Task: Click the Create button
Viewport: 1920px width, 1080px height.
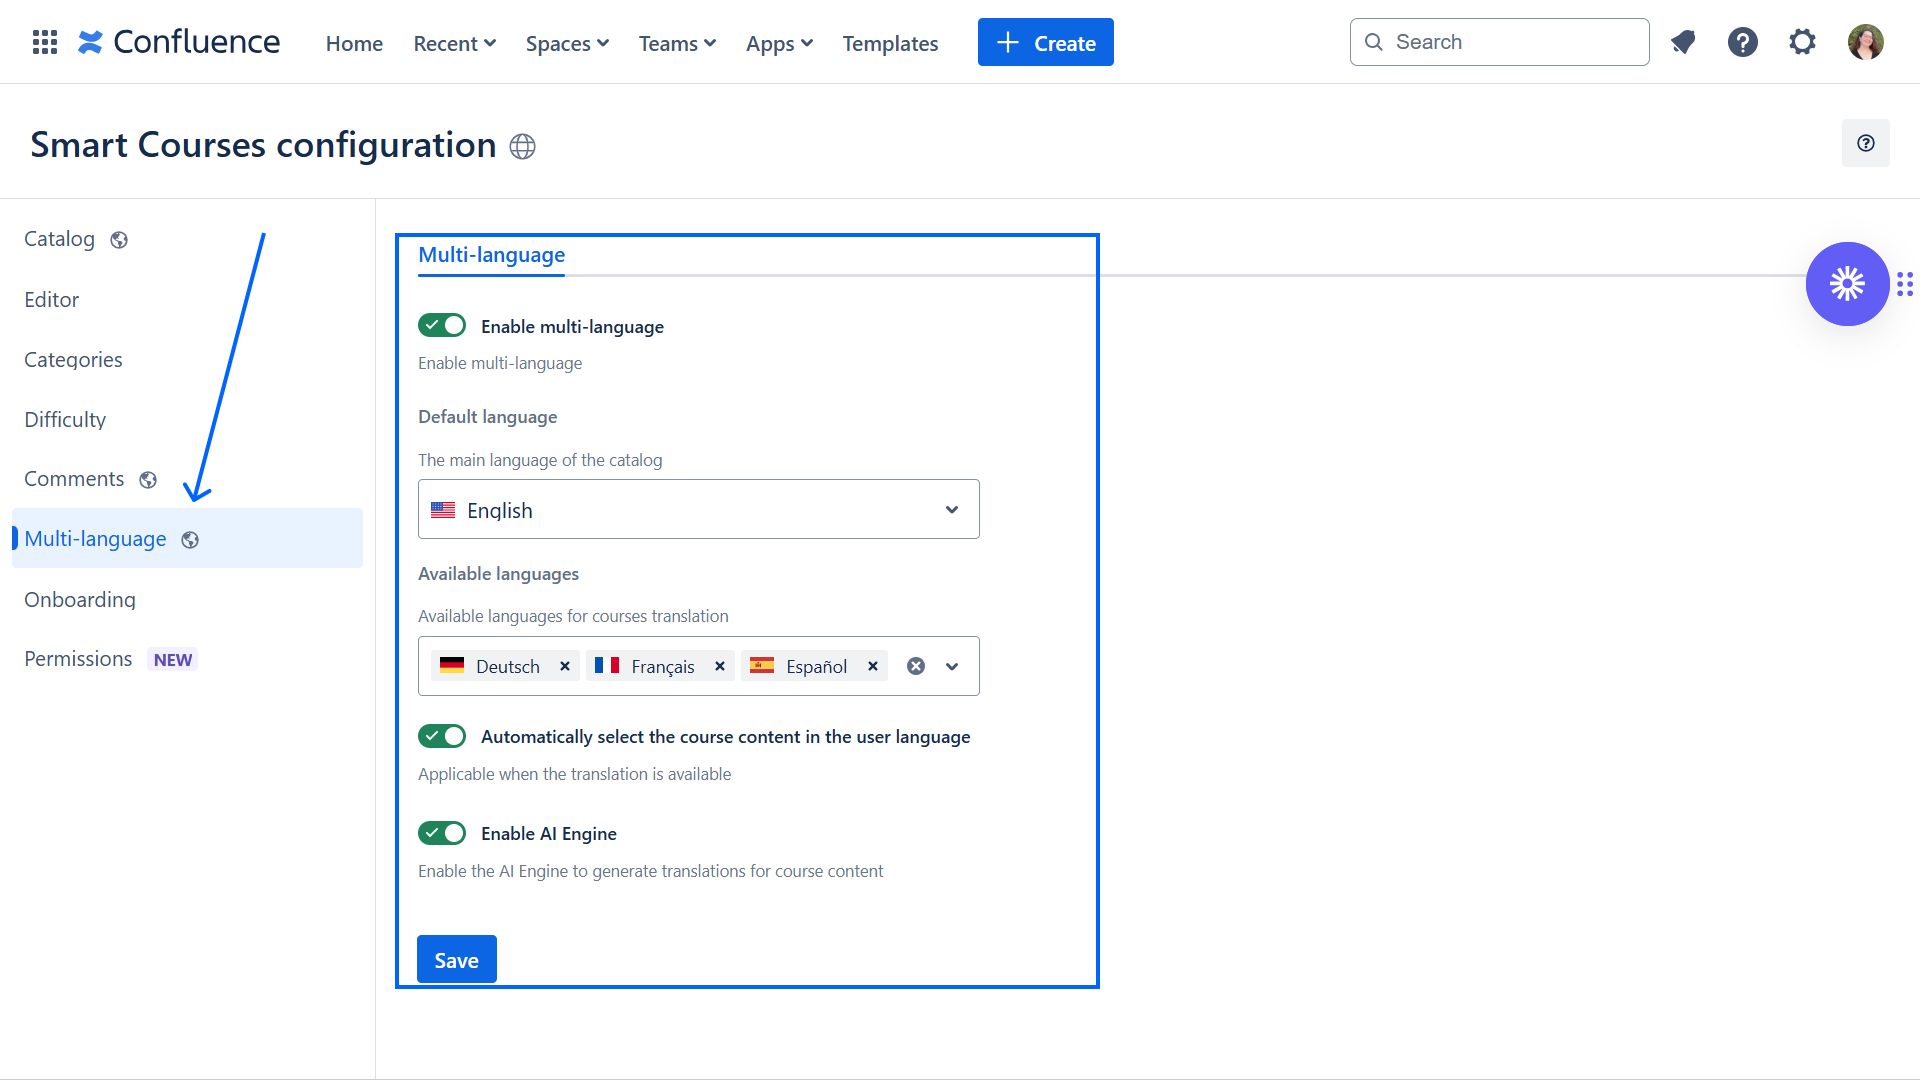Action: pyautogui.click(x=1045, y=43)
